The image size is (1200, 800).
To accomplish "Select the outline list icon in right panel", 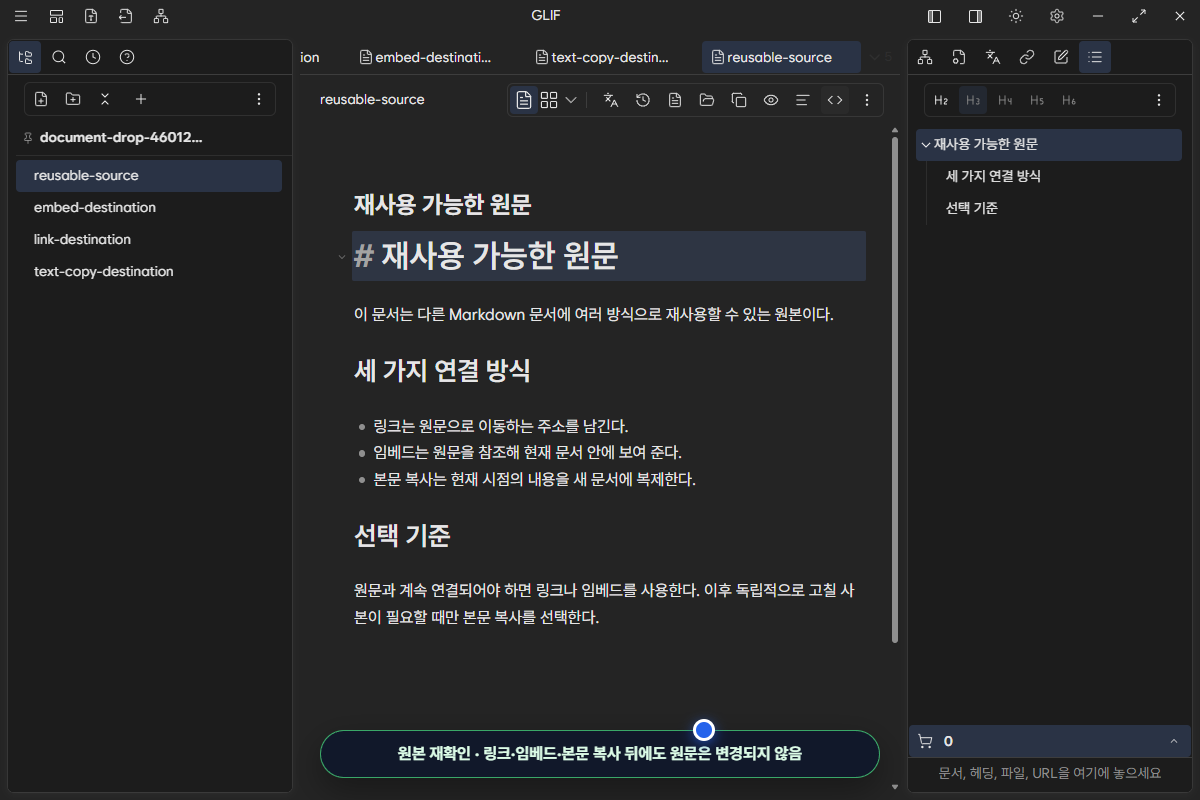I will pos(1095,57).
